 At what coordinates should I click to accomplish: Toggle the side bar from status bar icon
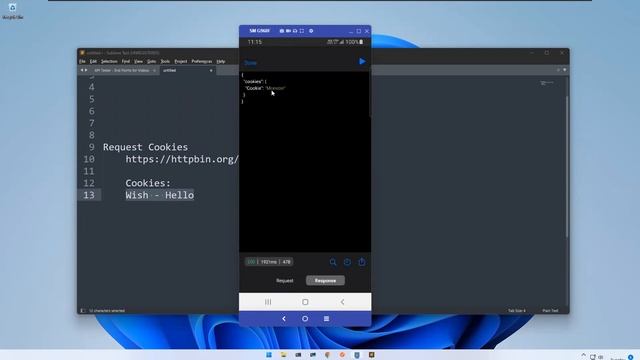[x=83, y=311]
